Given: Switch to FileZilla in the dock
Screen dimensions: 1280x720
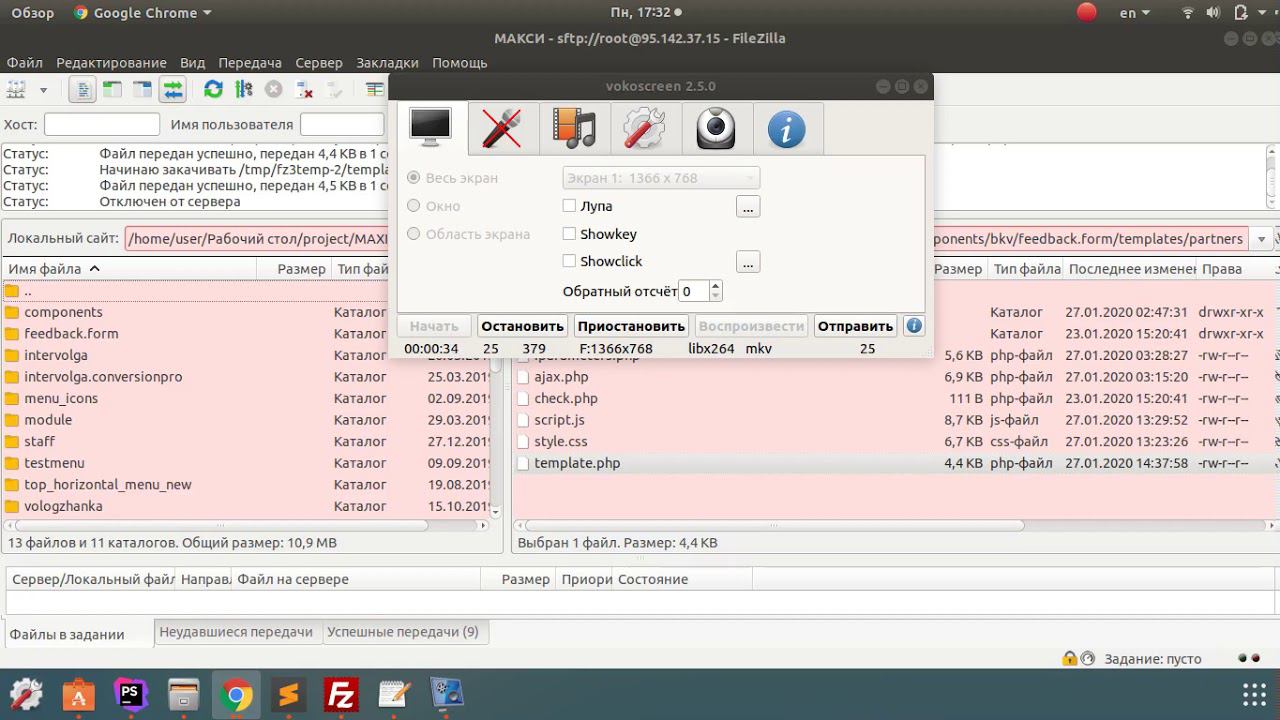Looking at the screenshot, I should (x=341, y=694).
